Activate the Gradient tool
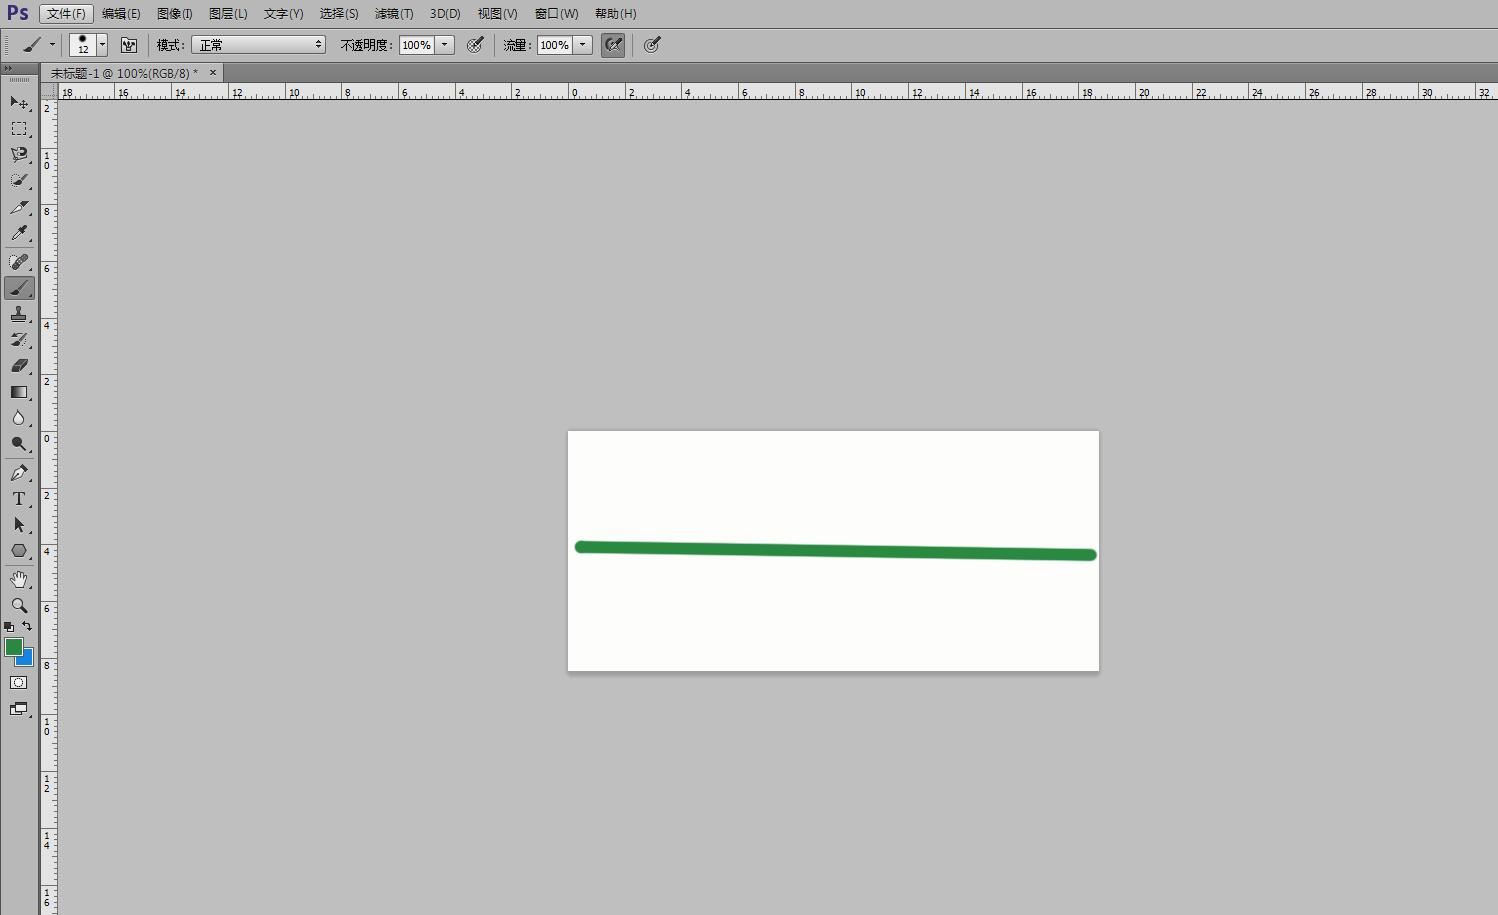 [x=19, y=392]
